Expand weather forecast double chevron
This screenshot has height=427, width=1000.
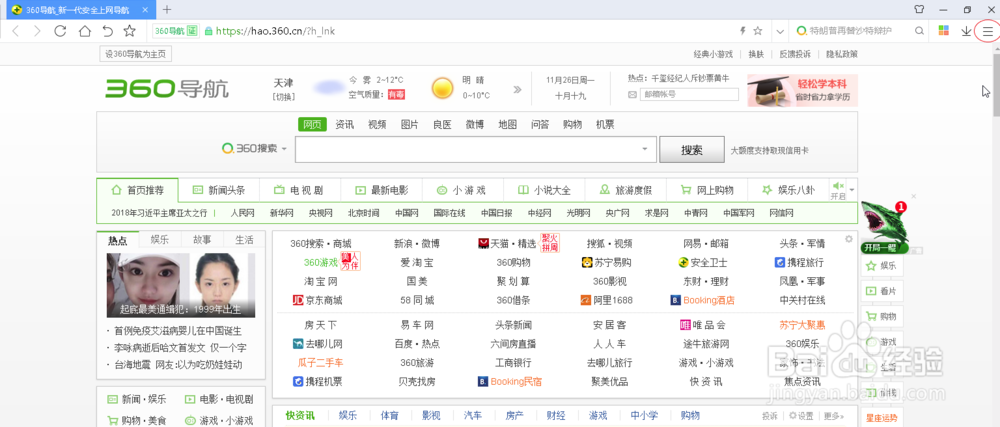pos(517,89)
